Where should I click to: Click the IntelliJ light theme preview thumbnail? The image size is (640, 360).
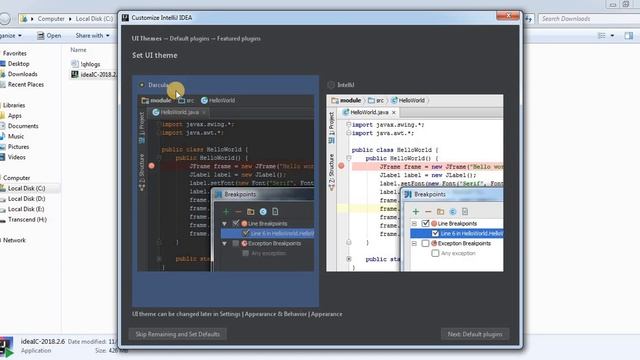tap(415, 183)
